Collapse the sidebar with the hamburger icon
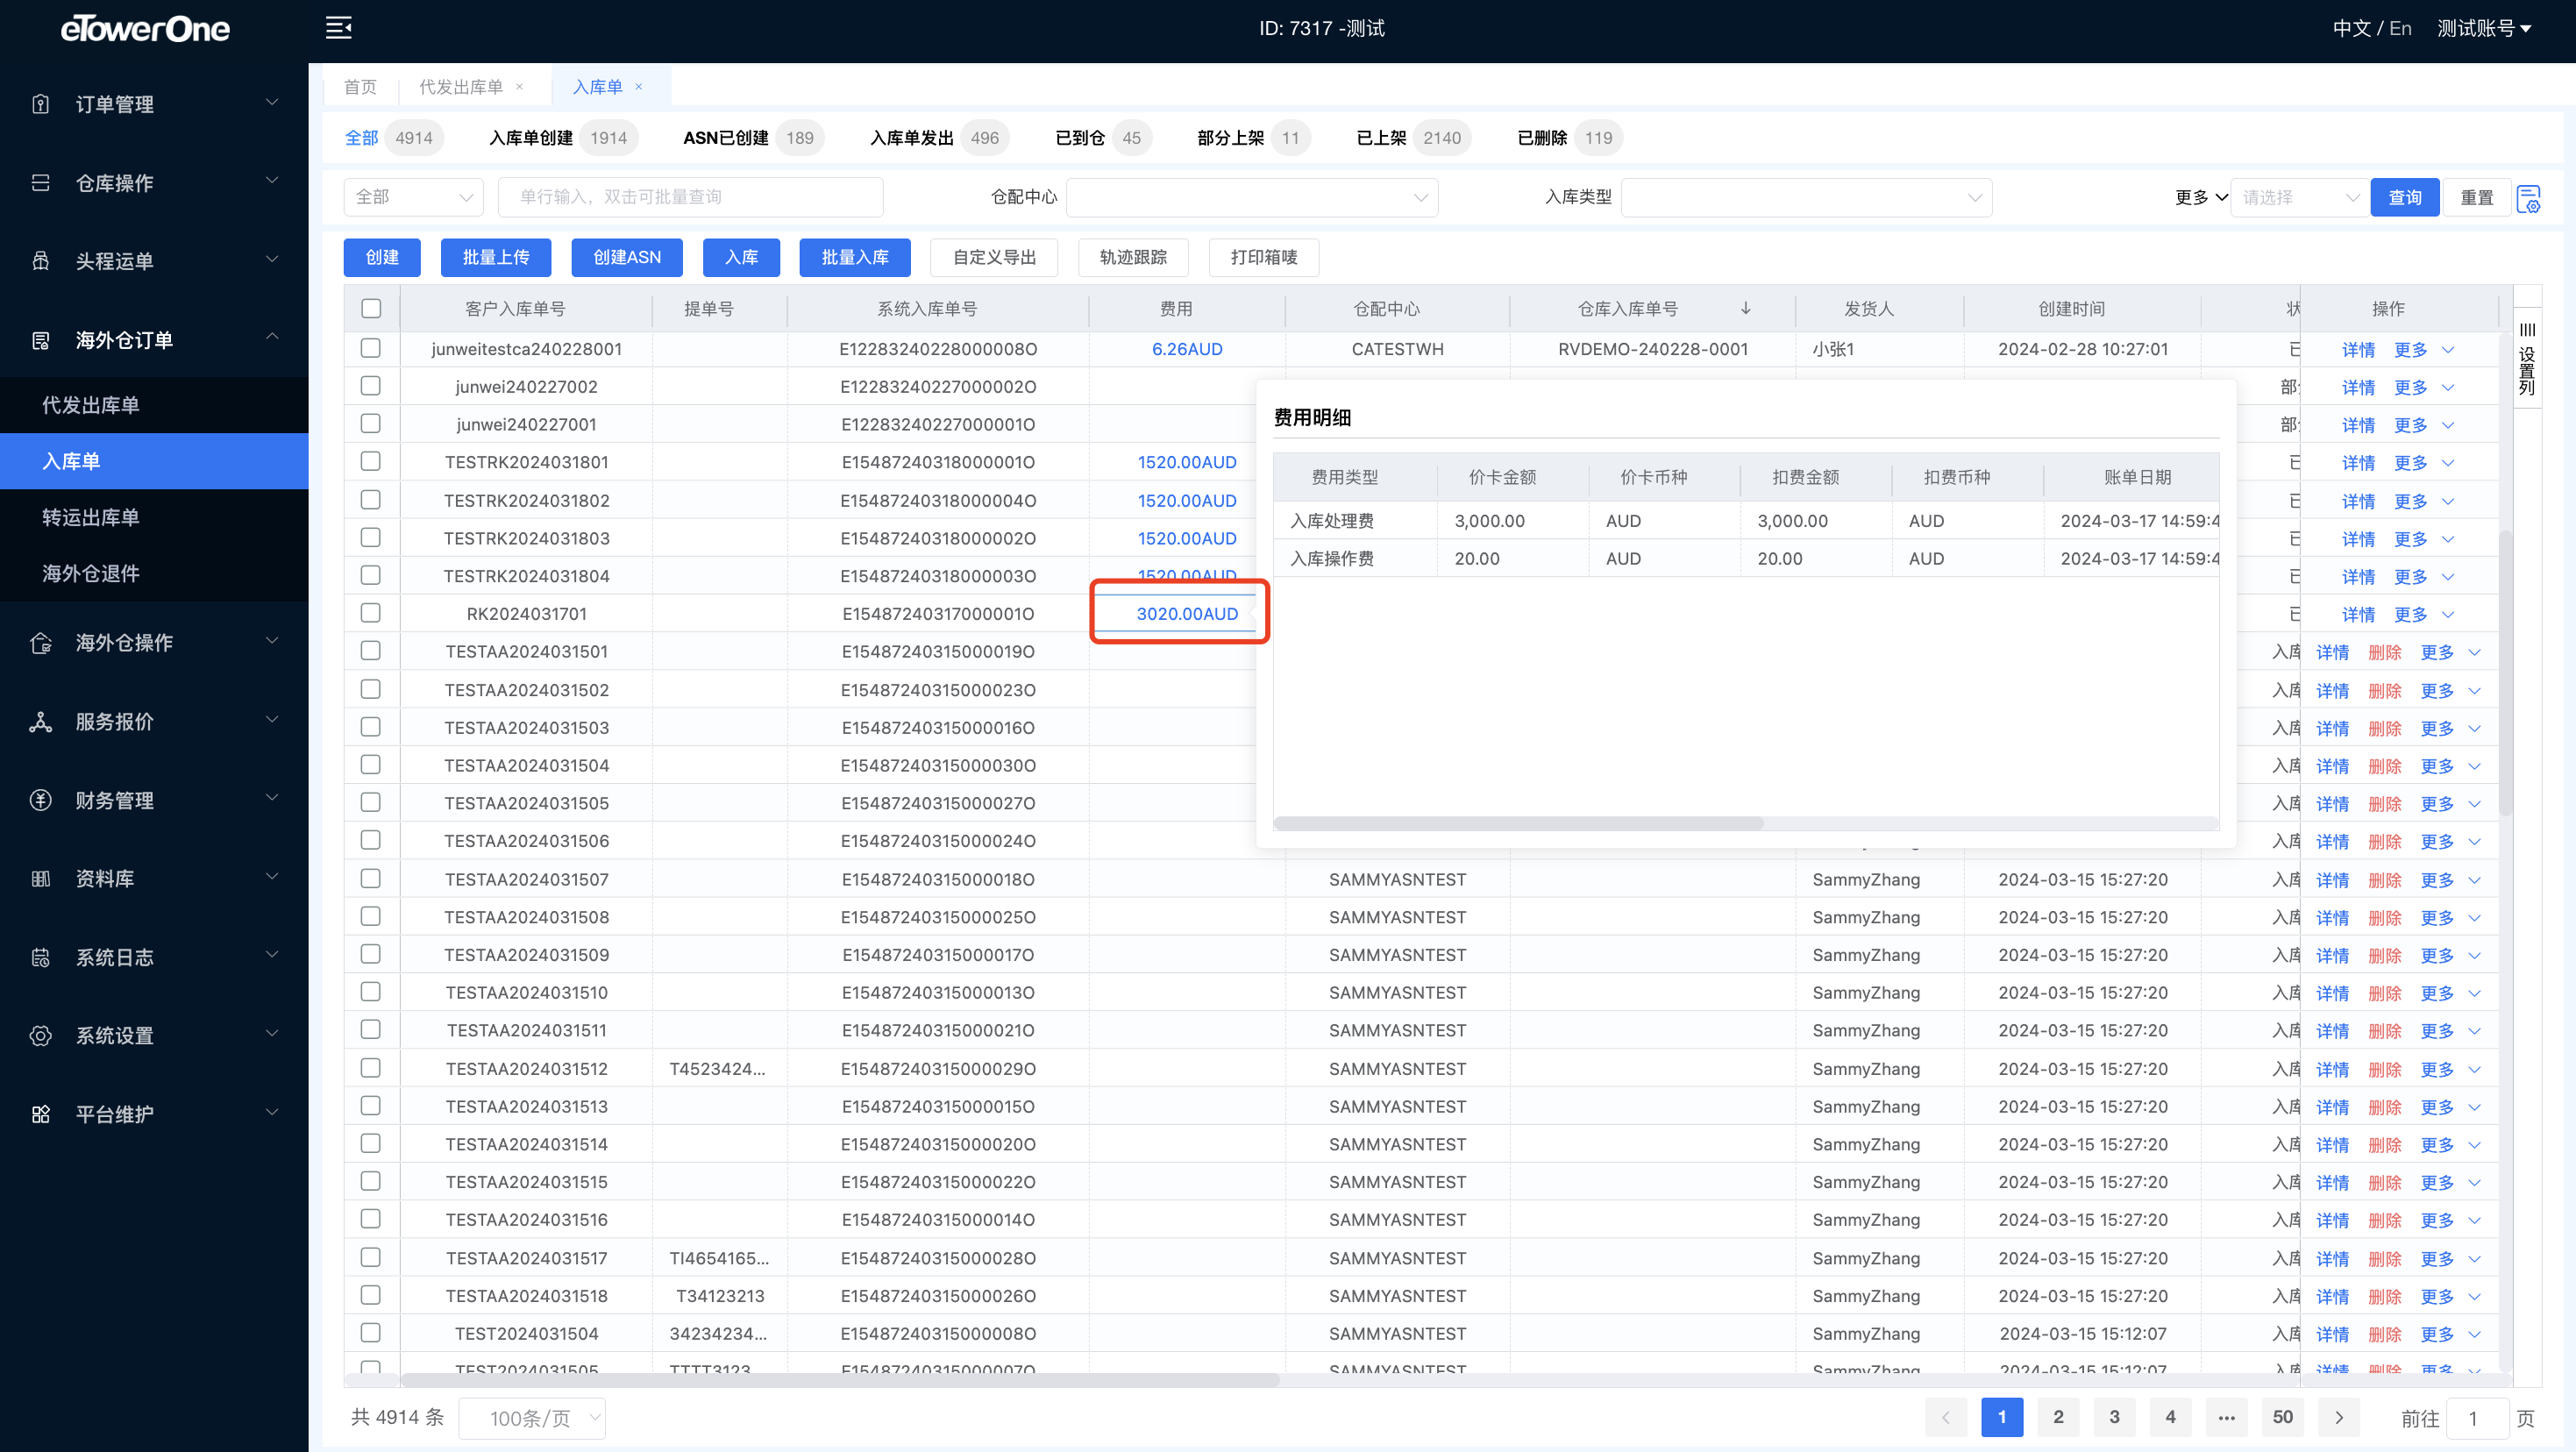The height and width of the screenshot is (1452, 2576). (x=338, y=28)
